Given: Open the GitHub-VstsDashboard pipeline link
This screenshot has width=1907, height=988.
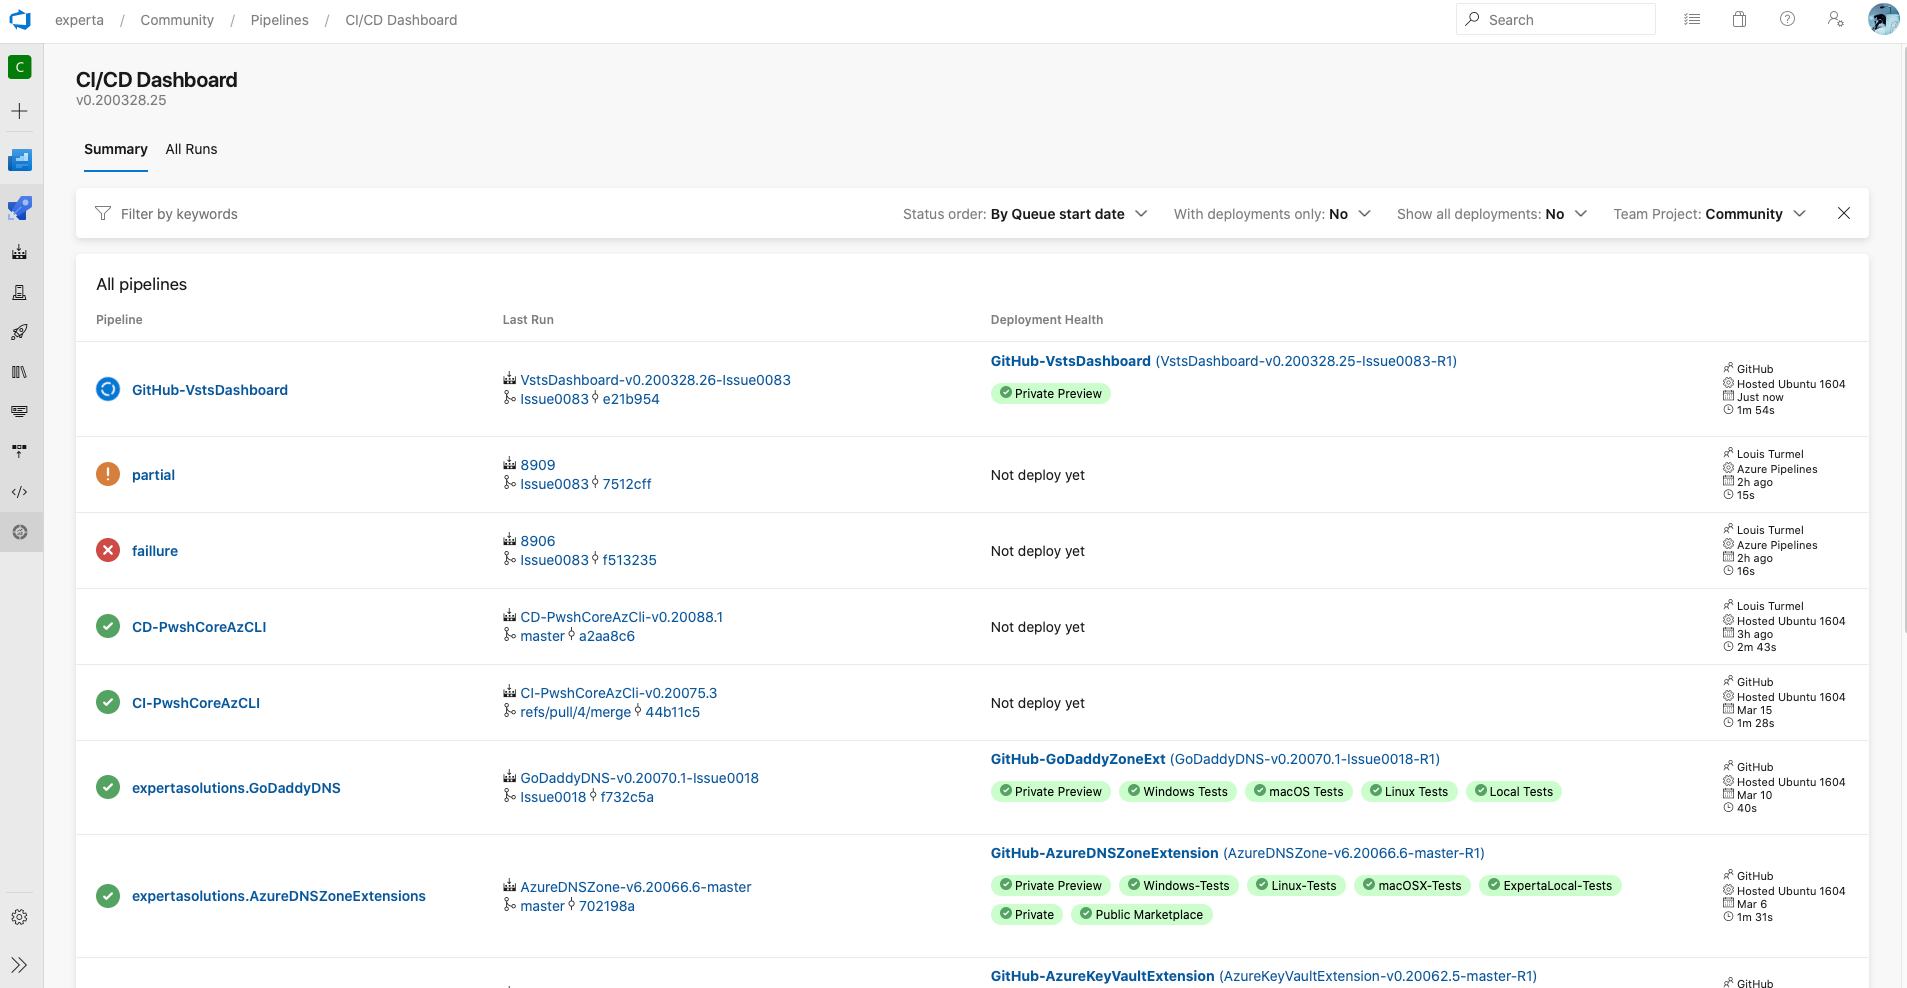Looking at the screenshot, I should tap(209, 389).
